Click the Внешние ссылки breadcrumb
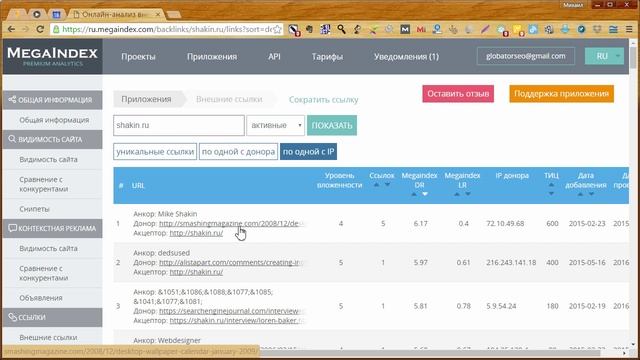Image resolution: width=640 pixels, height=360 pixels. [x=229, y=99]
